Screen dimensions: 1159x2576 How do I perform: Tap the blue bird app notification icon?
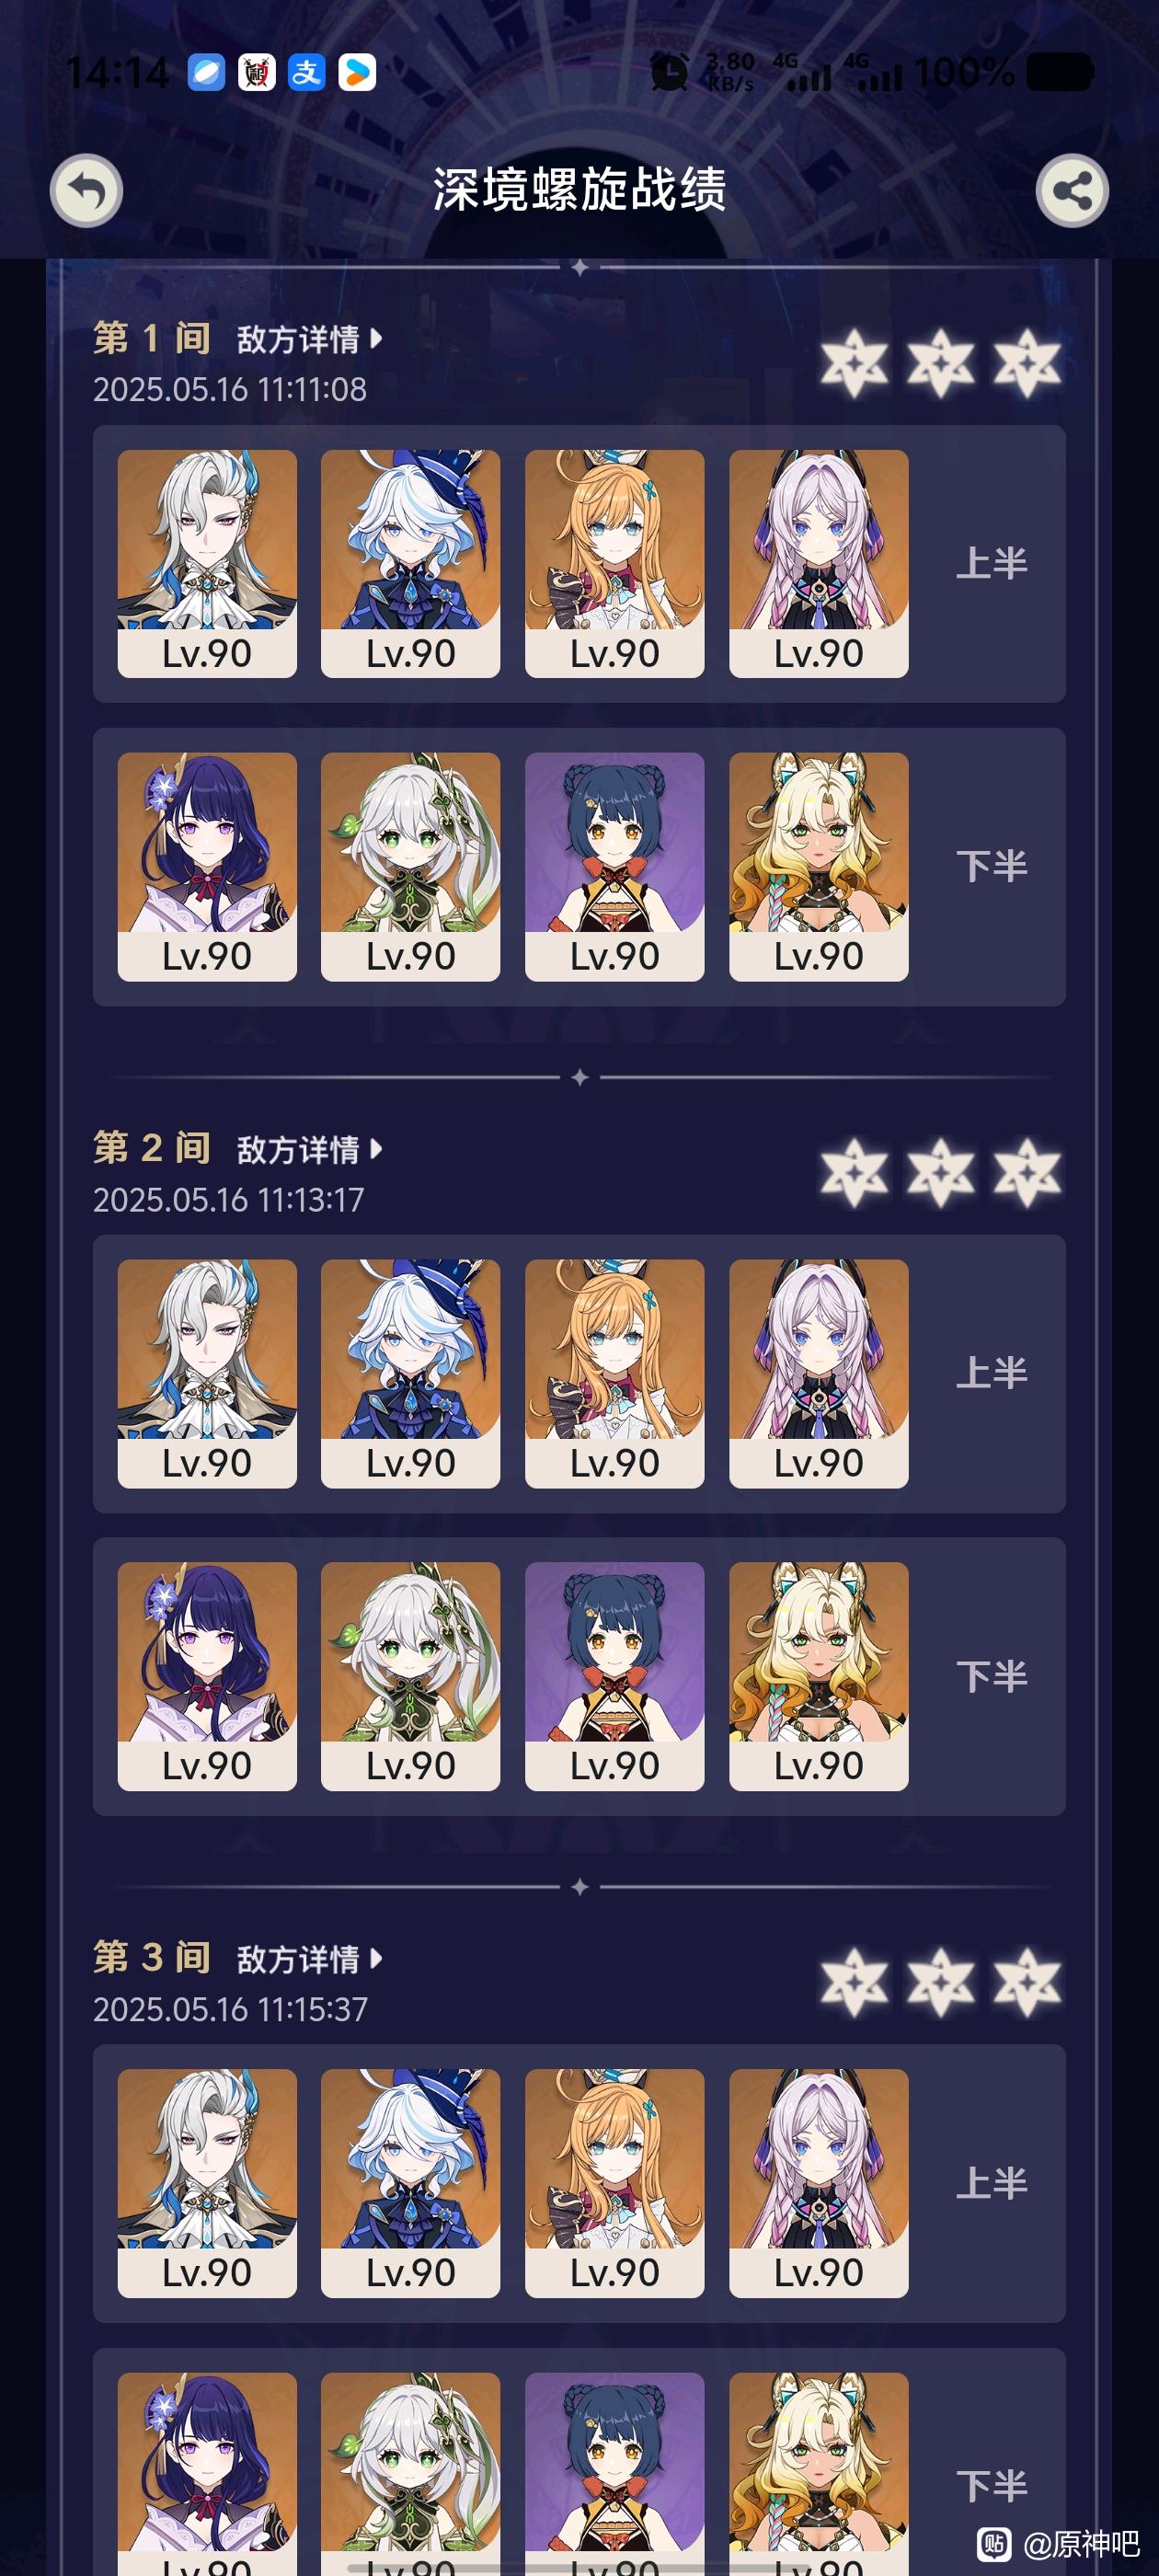[207, 72]
